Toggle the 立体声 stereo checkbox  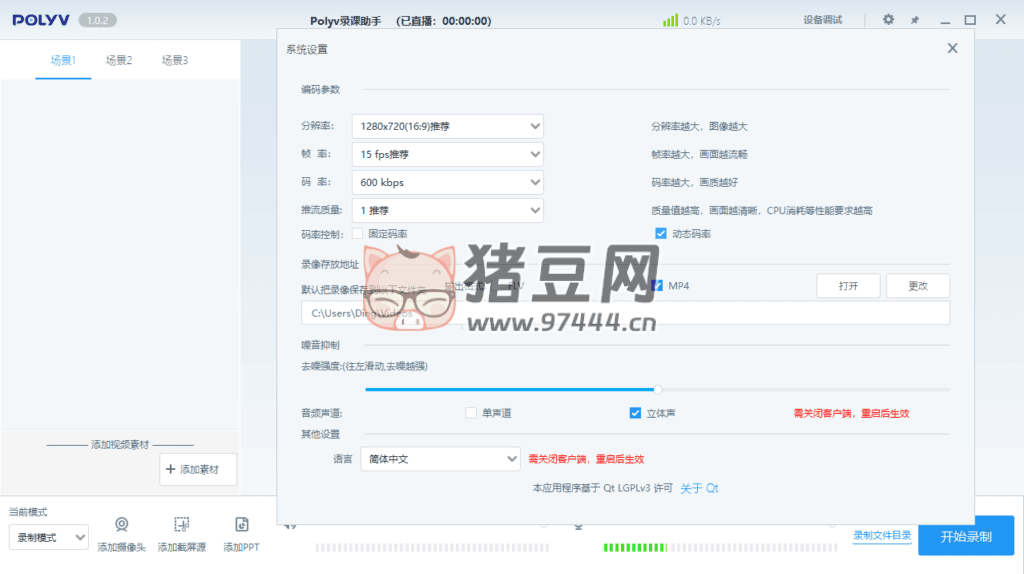coord(635,413)
